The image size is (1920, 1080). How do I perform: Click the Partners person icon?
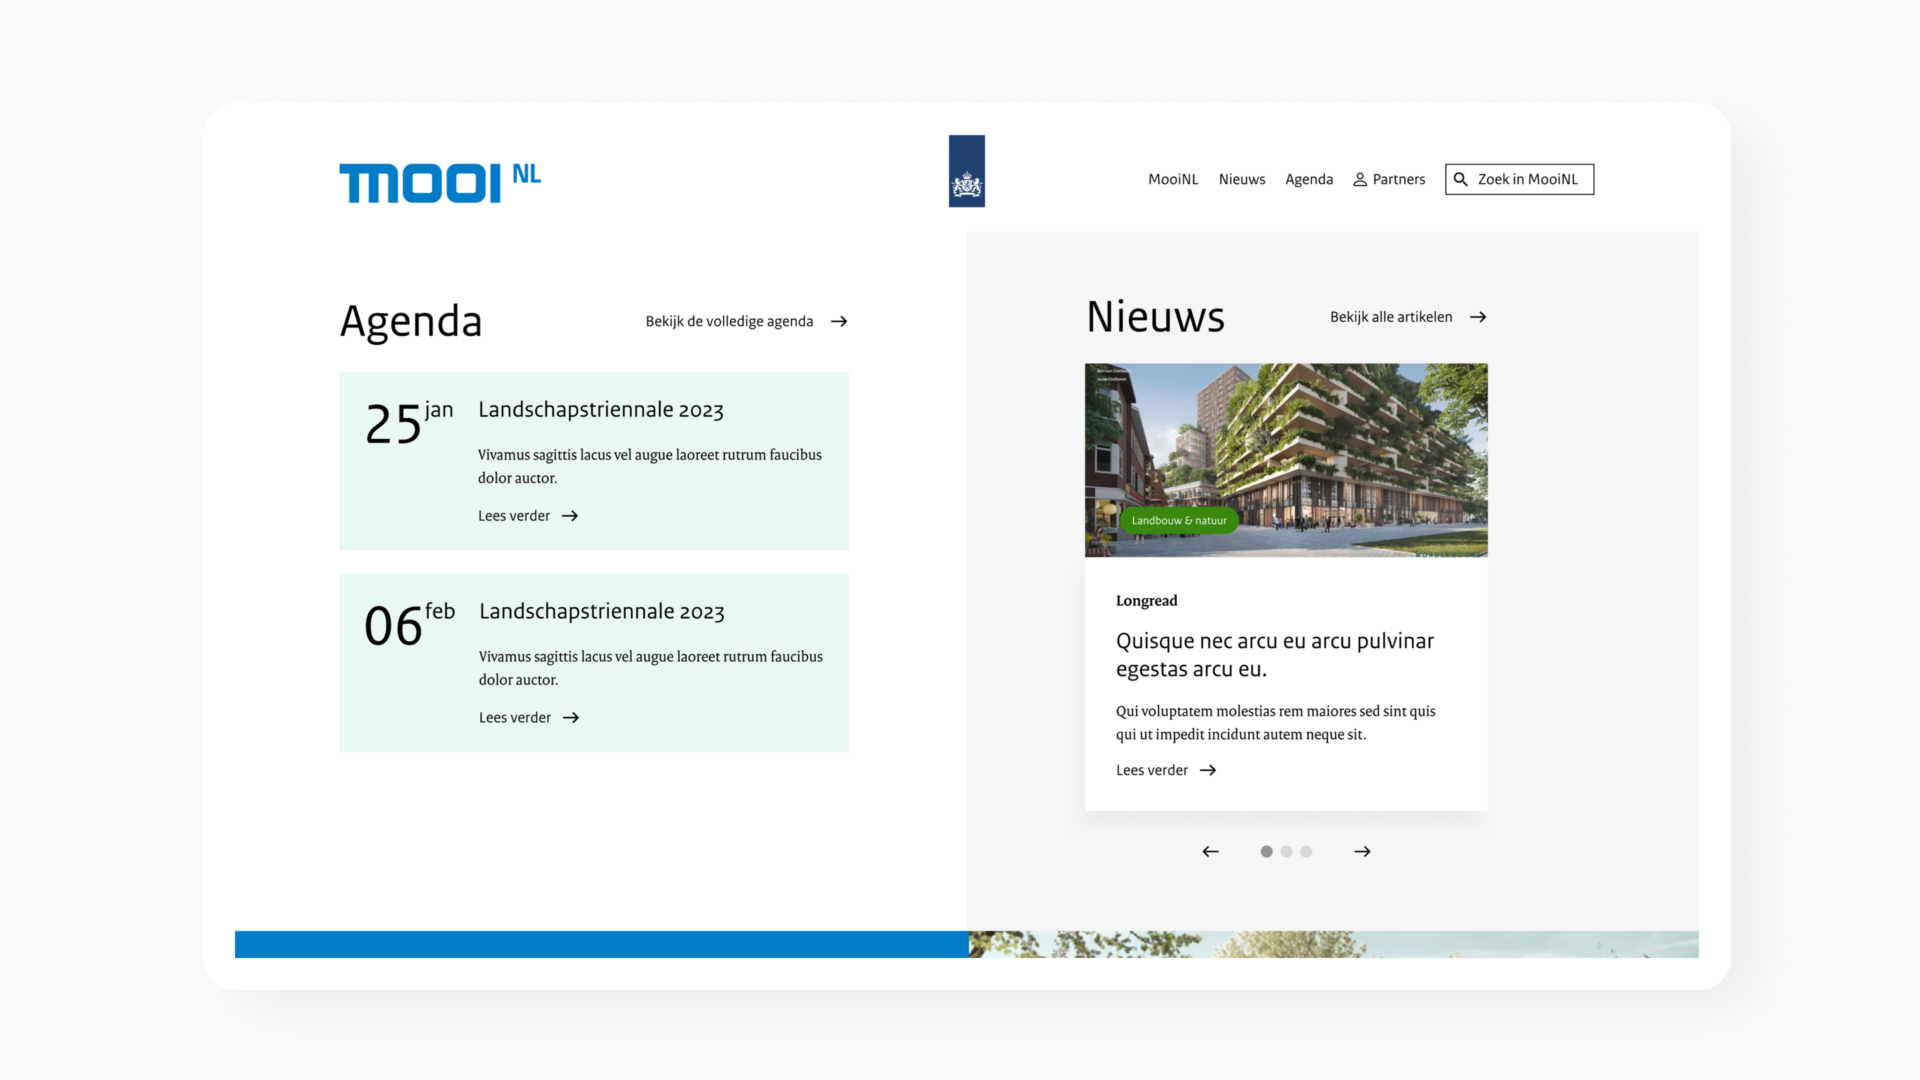coord(1359,180)
